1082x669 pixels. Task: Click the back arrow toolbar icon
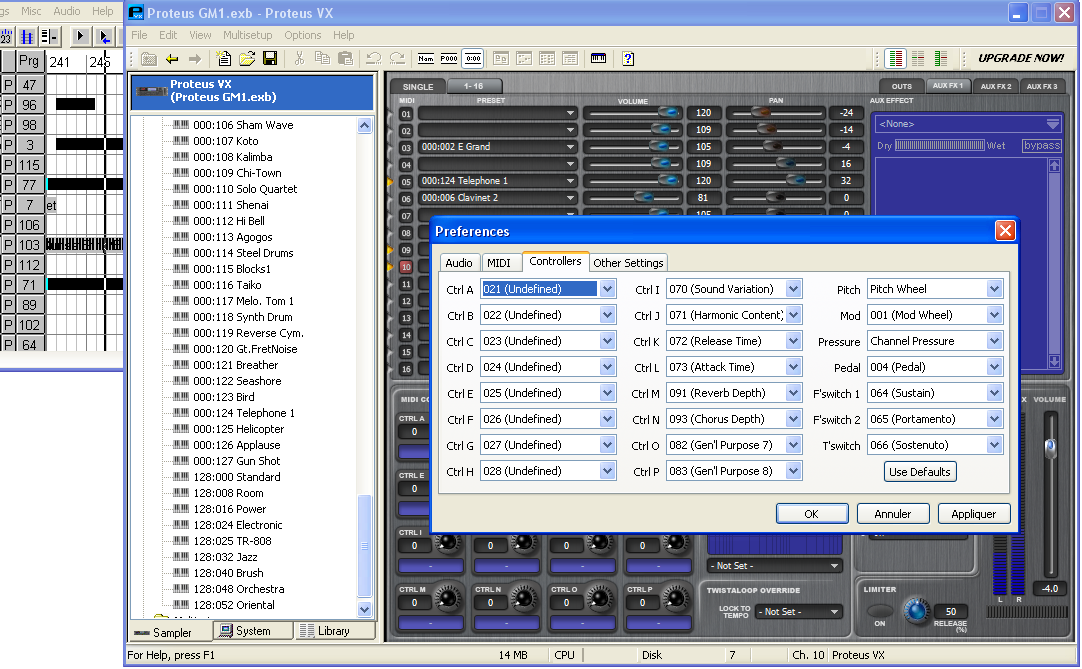pos(172,59)
